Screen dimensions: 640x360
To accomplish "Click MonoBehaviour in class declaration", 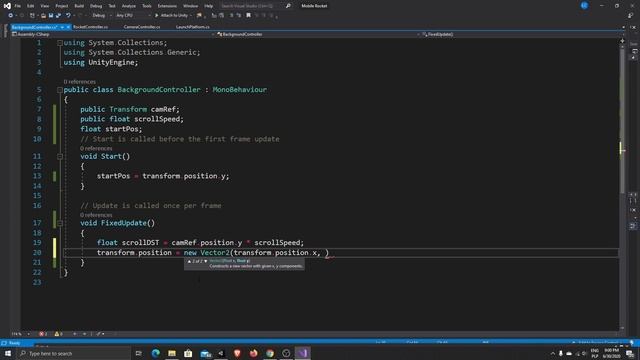I will (x=240, y=89).
